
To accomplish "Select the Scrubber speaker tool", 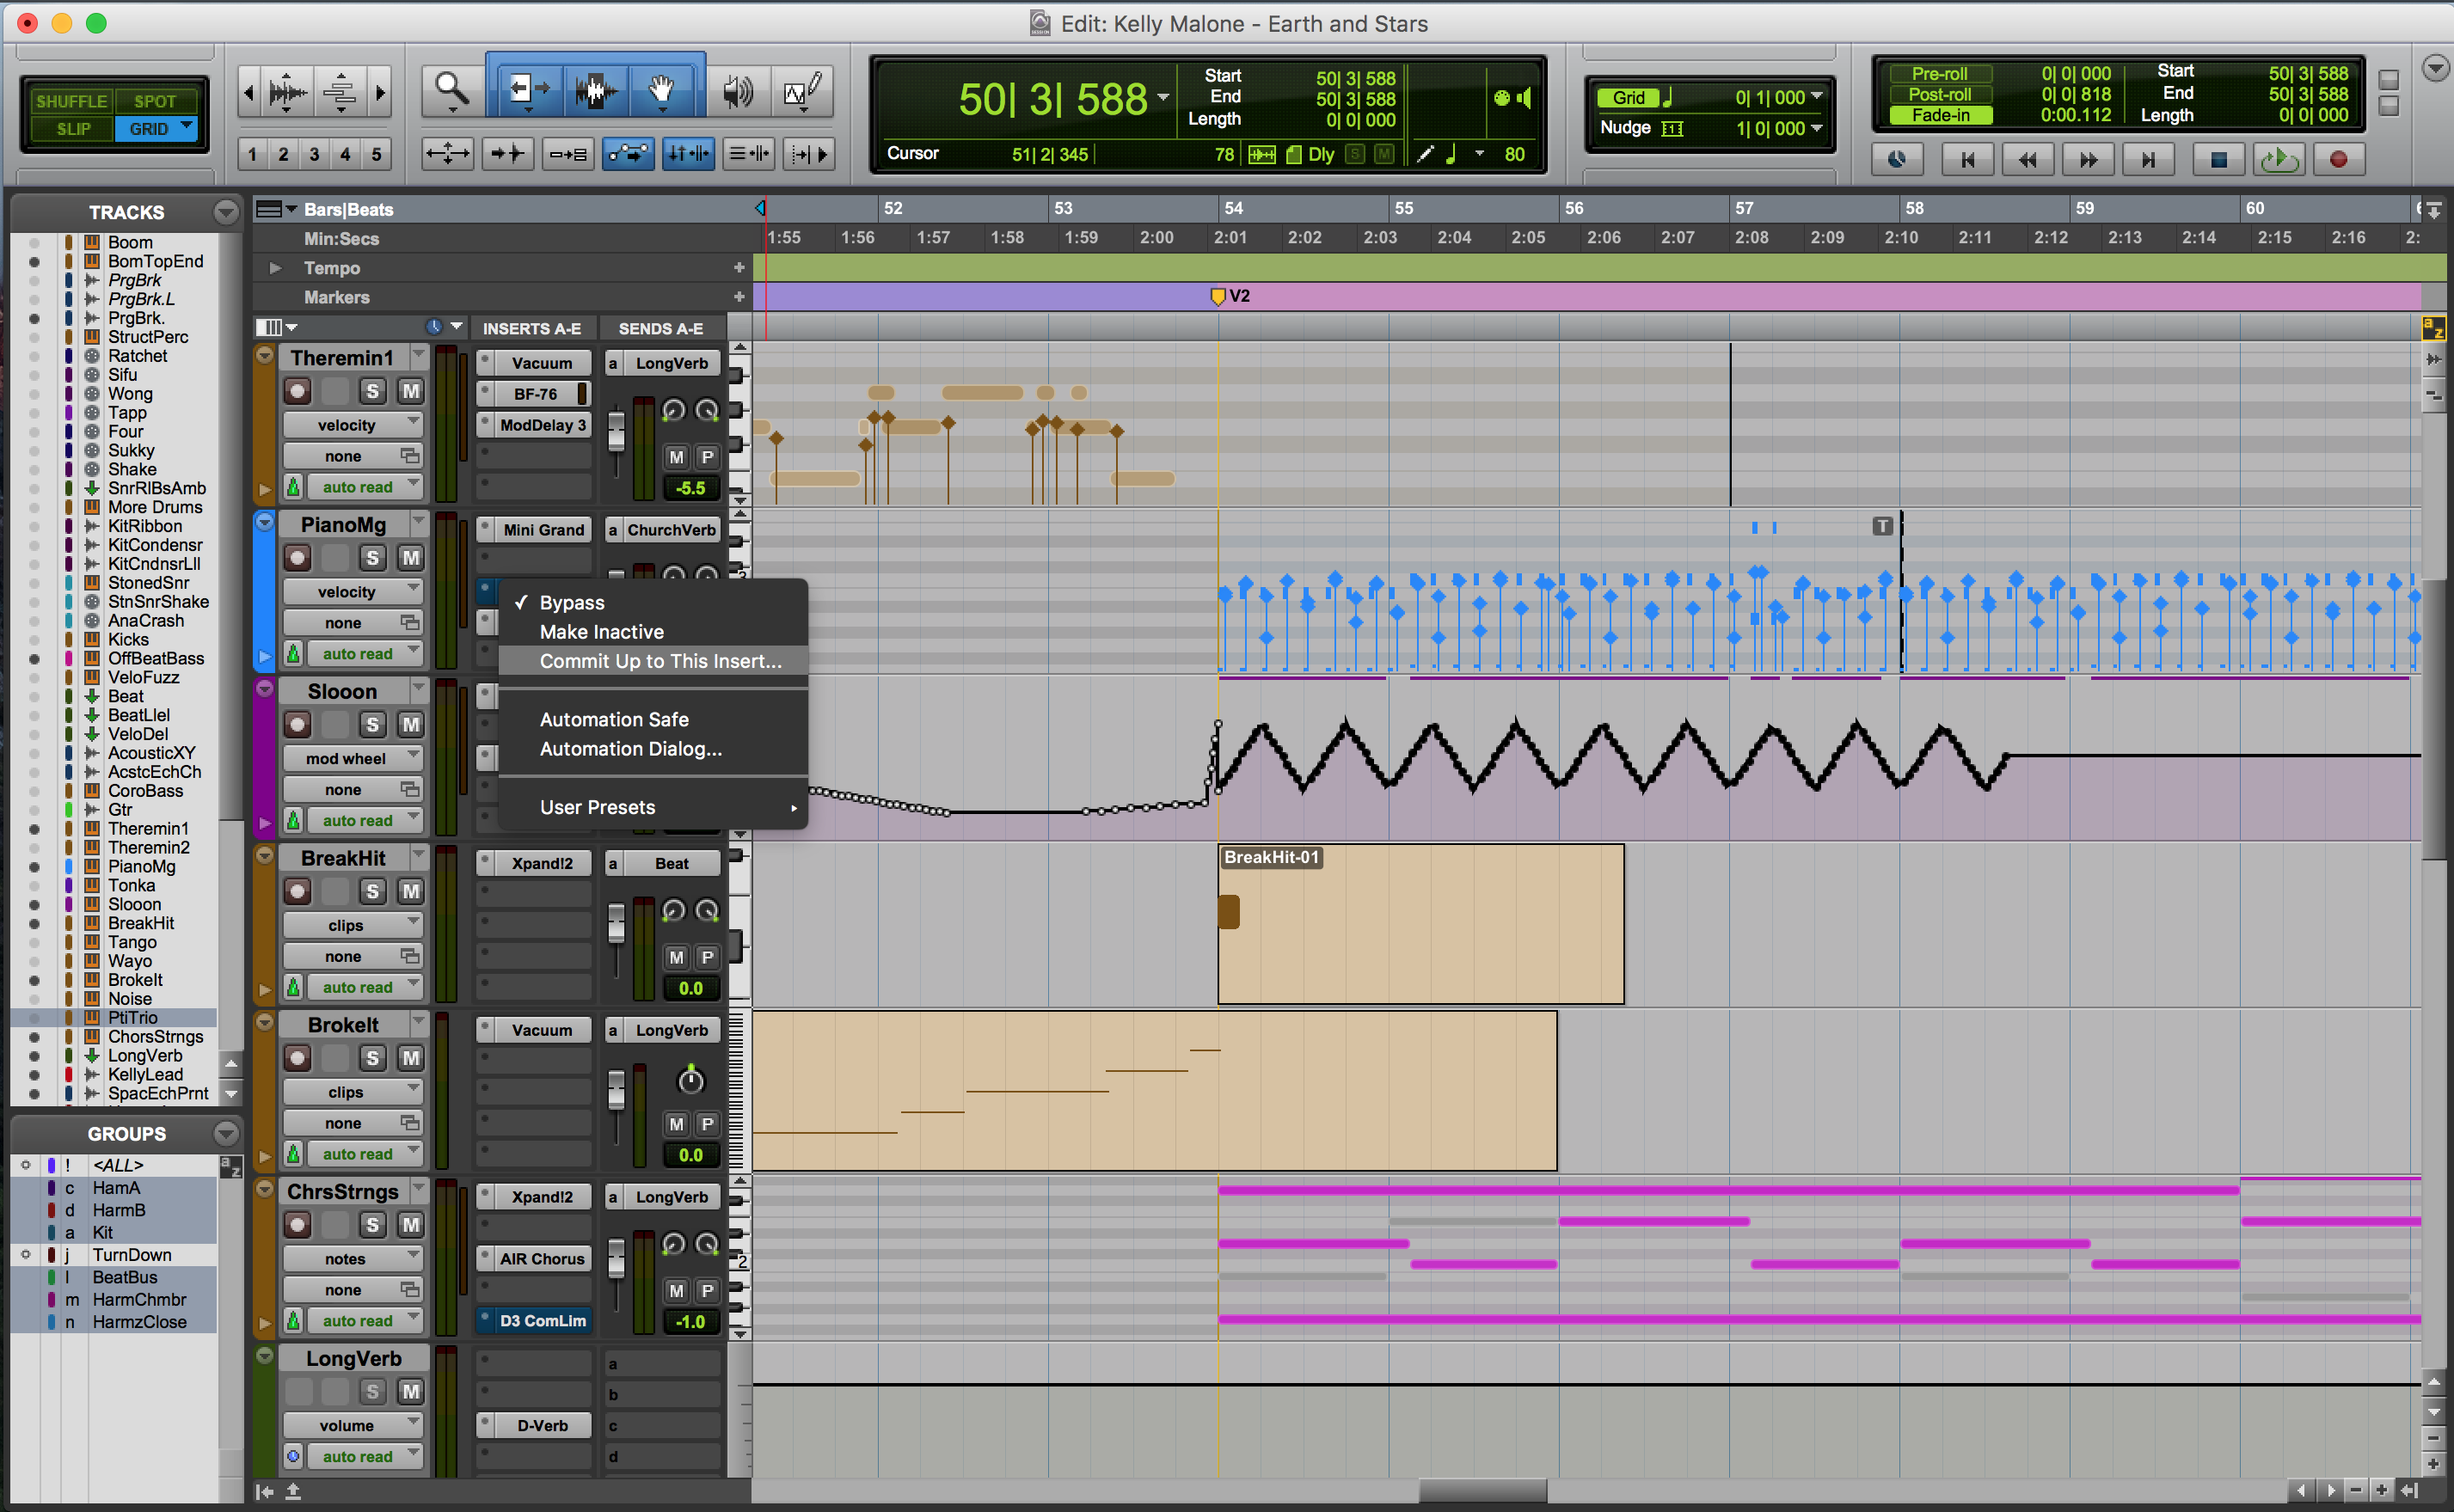I will pos(739,93).
